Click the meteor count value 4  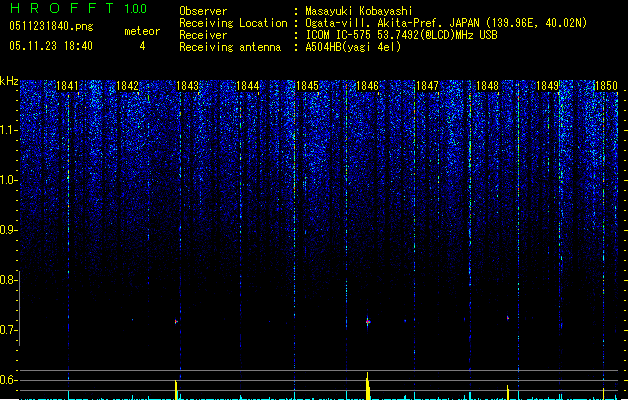pyautogui.click(x=142, y=46)
